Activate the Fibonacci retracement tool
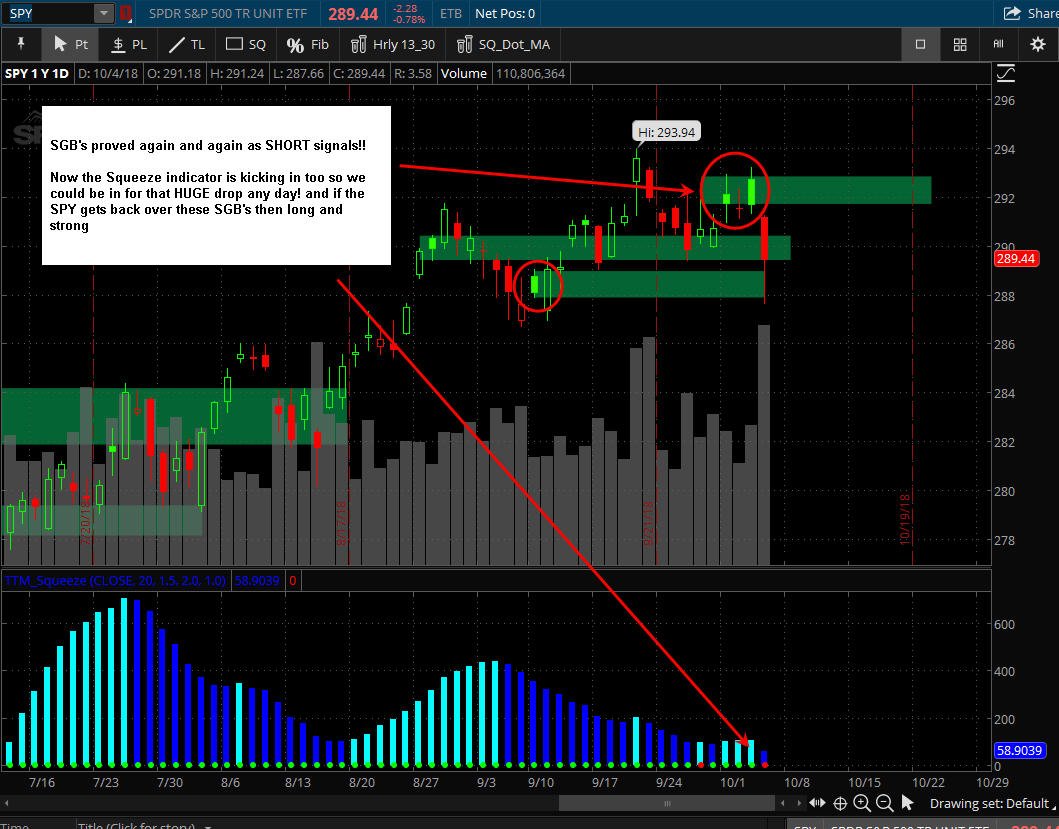1059x829 pixels. pyautogui.click(x=307, y=45)
